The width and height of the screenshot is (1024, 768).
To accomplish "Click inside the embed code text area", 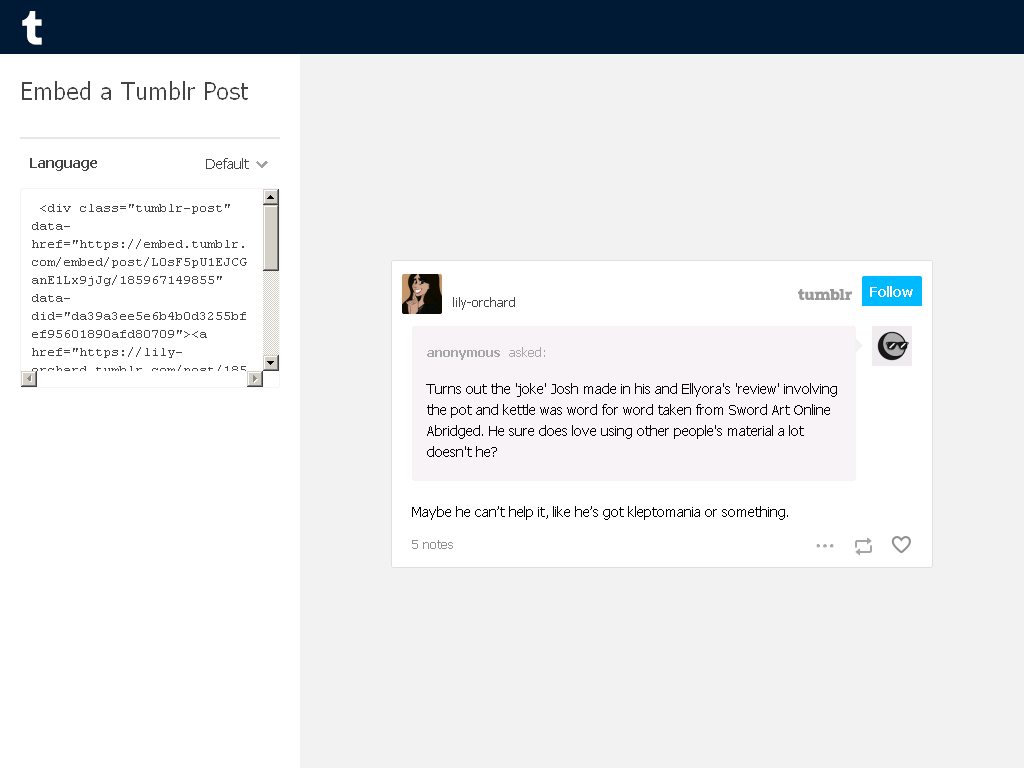I will (x=142, y=280).
